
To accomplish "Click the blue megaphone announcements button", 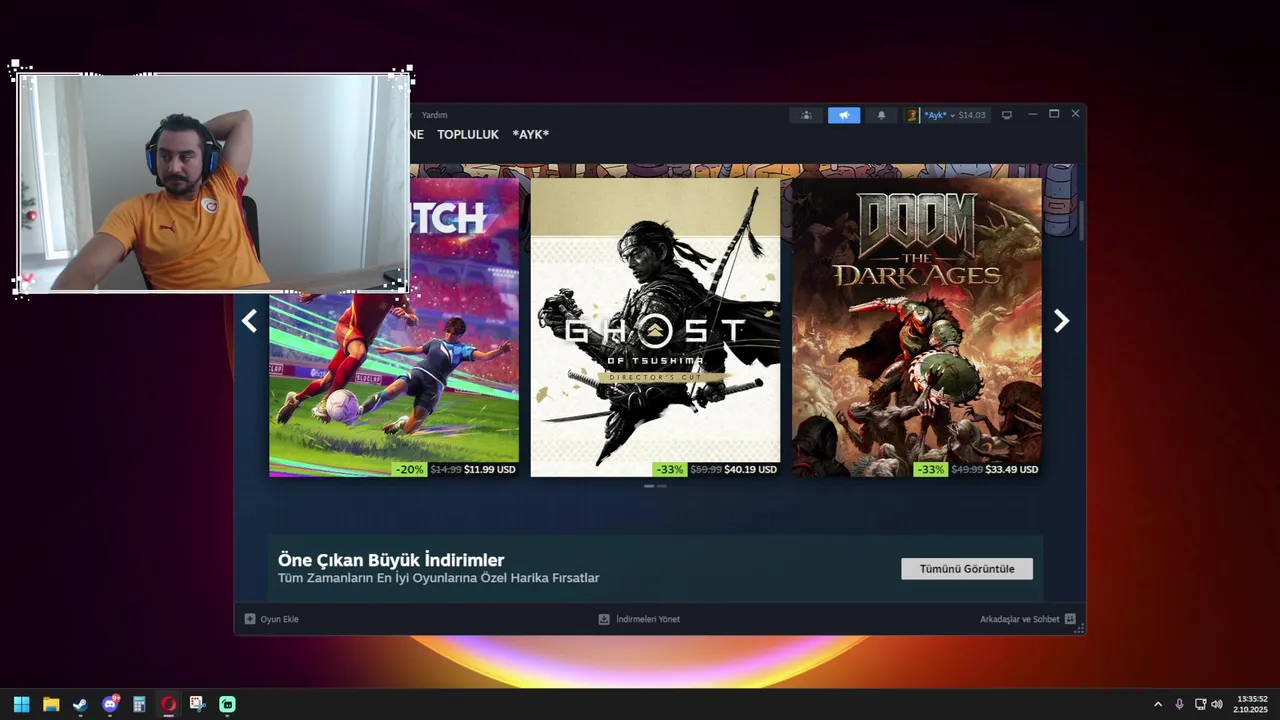I will [x=844, y=115].
